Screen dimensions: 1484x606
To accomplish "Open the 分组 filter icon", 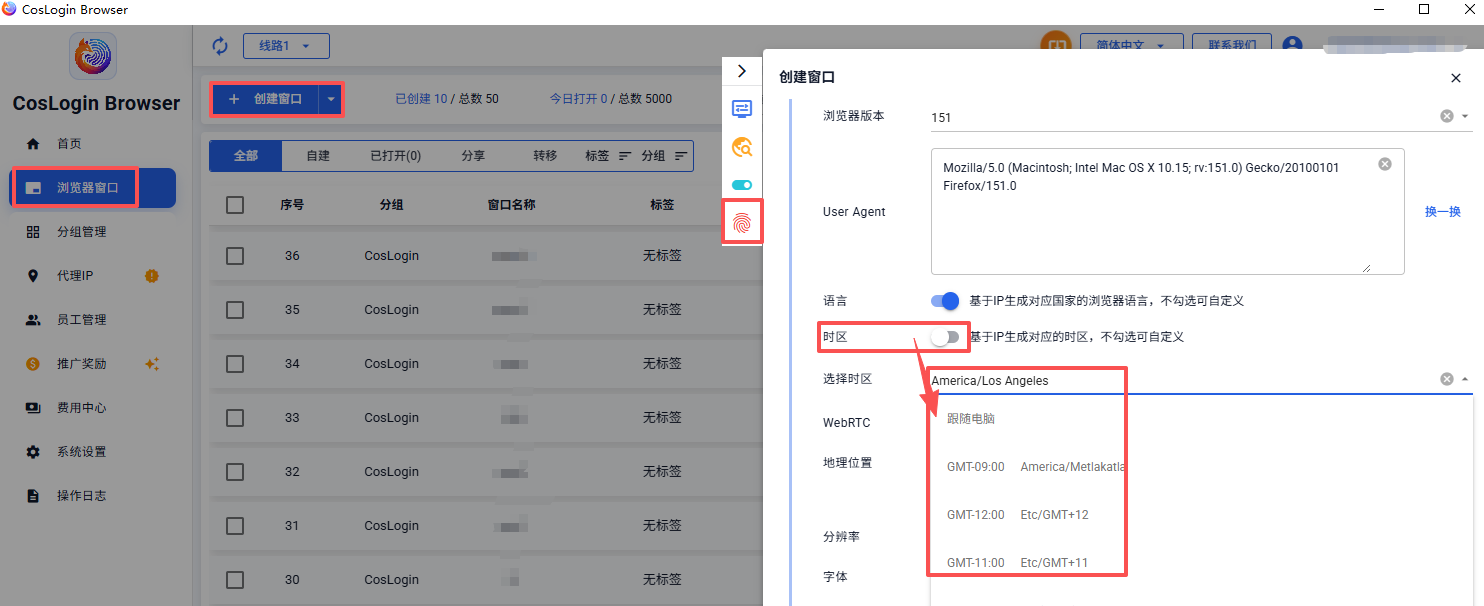I will point(681,156).
